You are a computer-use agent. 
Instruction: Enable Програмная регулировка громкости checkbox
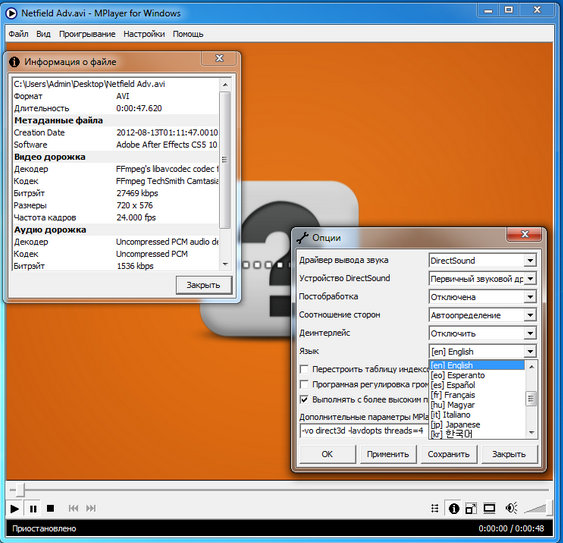(304, 384)
